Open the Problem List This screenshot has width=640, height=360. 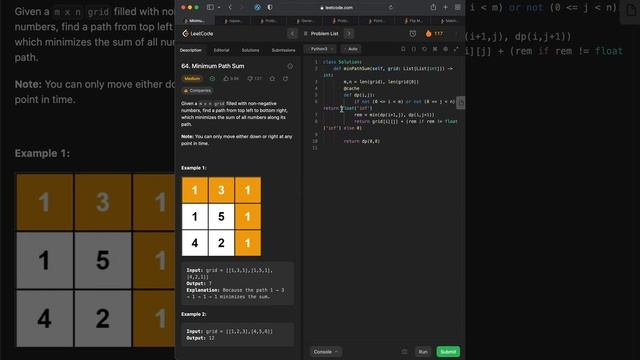coord(321,33)
